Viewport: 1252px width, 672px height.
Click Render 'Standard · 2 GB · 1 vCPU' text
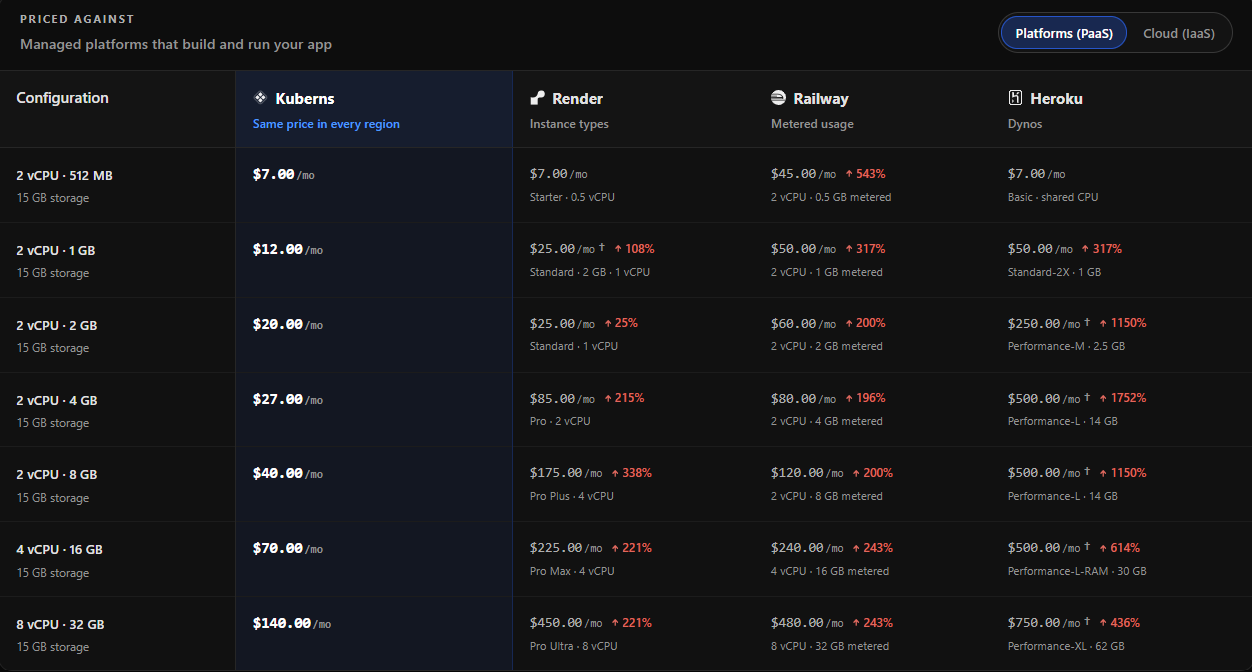tap(590, 272)
